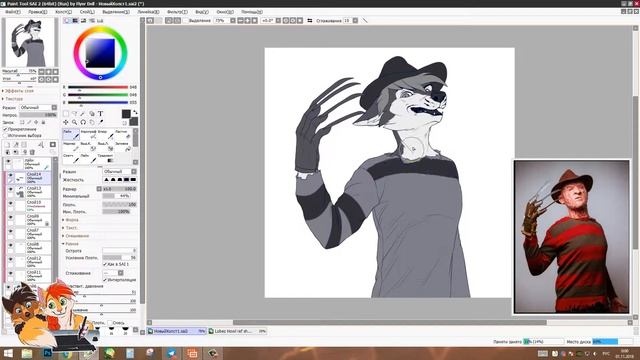The width and height of the screenshot is (640, 360).
Task: Select the НовыйХолст1.sai2 document tab
Action: click(176, 331)
